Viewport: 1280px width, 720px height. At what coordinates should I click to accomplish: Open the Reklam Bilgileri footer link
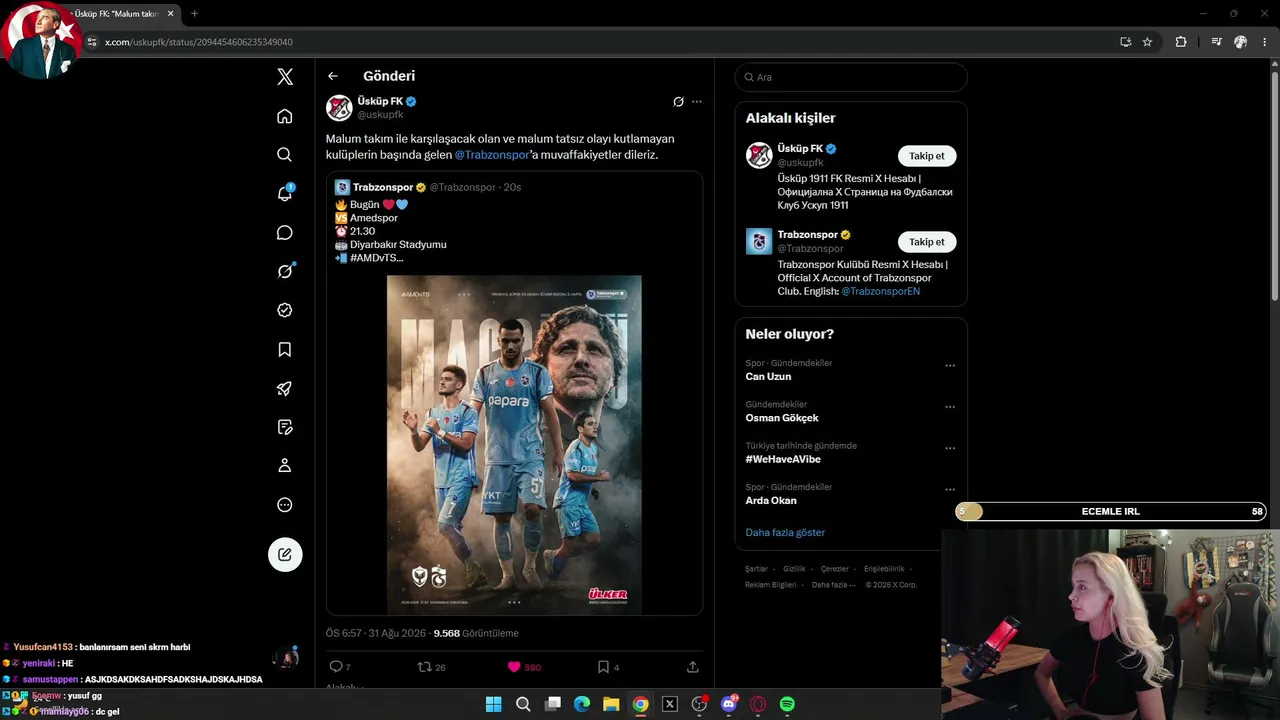click(x=771, y=585)
